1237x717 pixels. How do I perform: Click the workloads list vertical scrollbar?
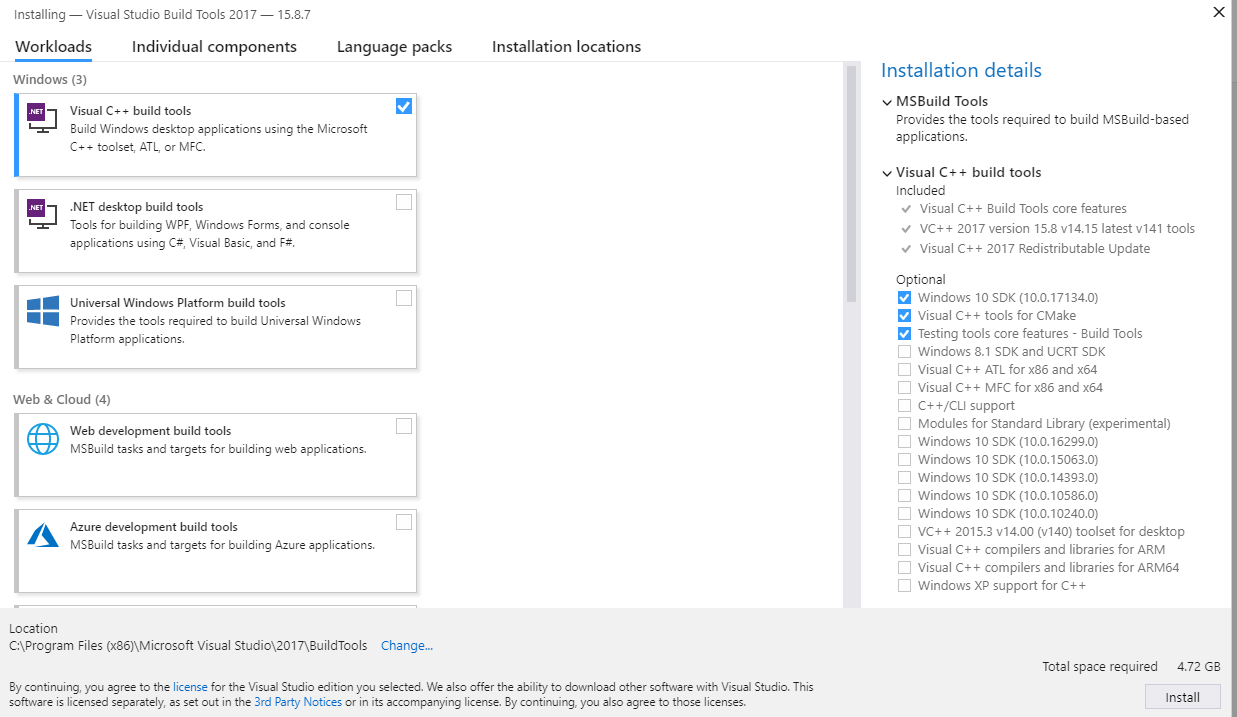tap(851, 183)
